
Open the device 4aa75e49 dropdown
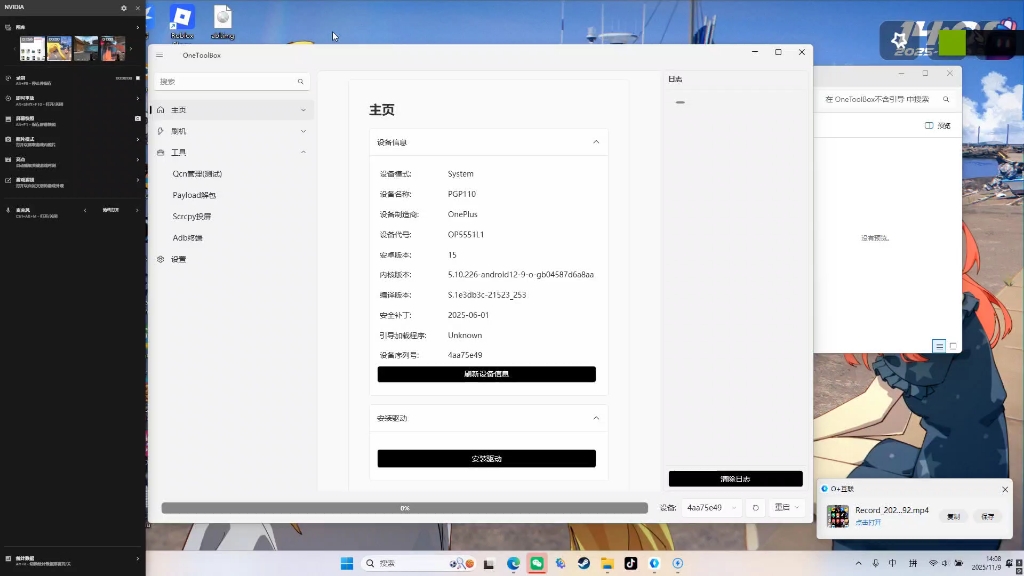712,507
